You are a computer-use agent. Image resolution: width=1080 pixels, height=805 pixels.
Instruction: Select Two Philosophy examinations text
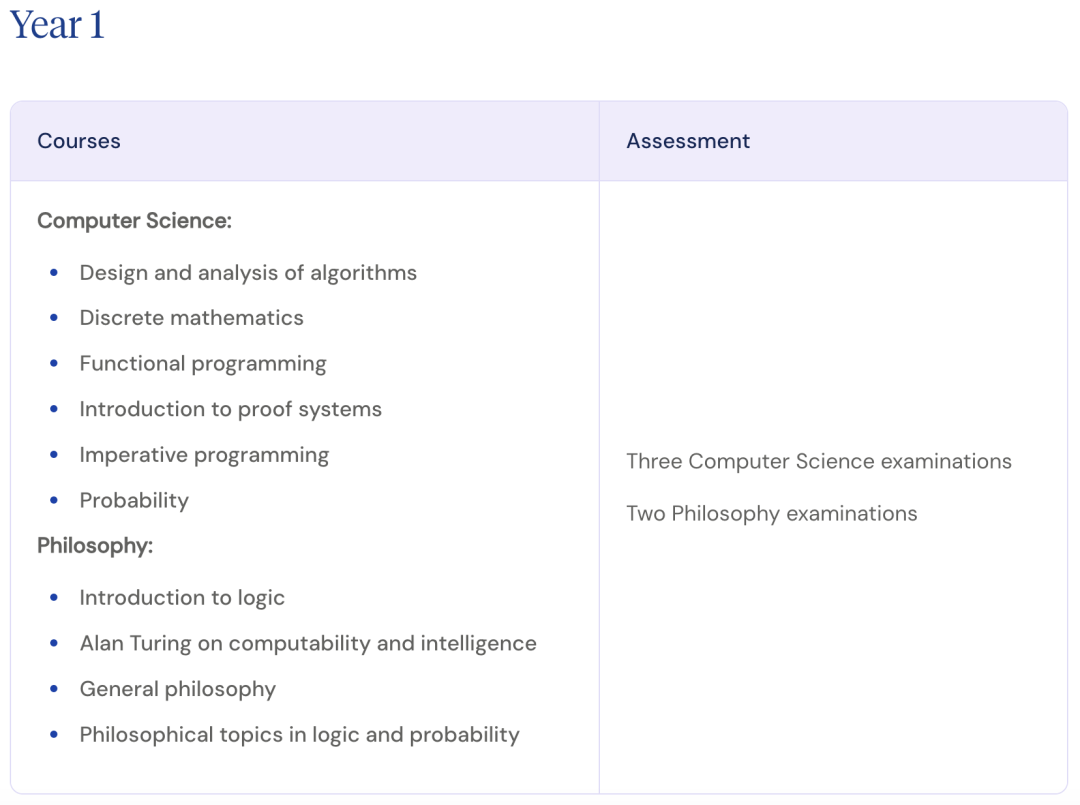click(x=771, y=514)
